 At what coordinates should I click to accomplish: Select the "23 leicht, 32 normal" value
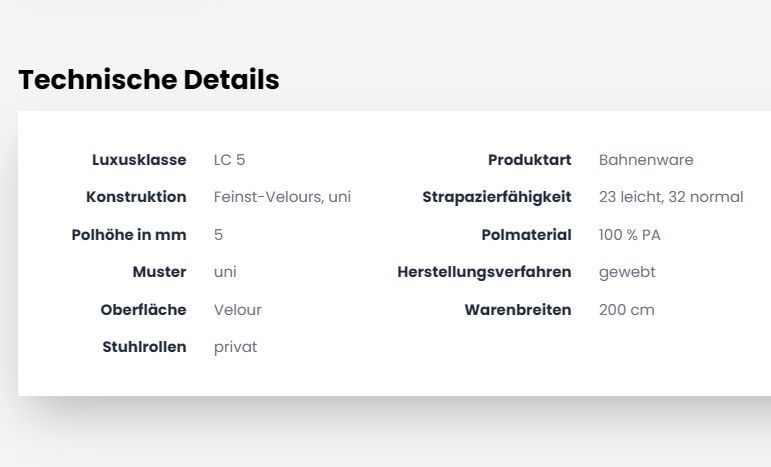671,197
